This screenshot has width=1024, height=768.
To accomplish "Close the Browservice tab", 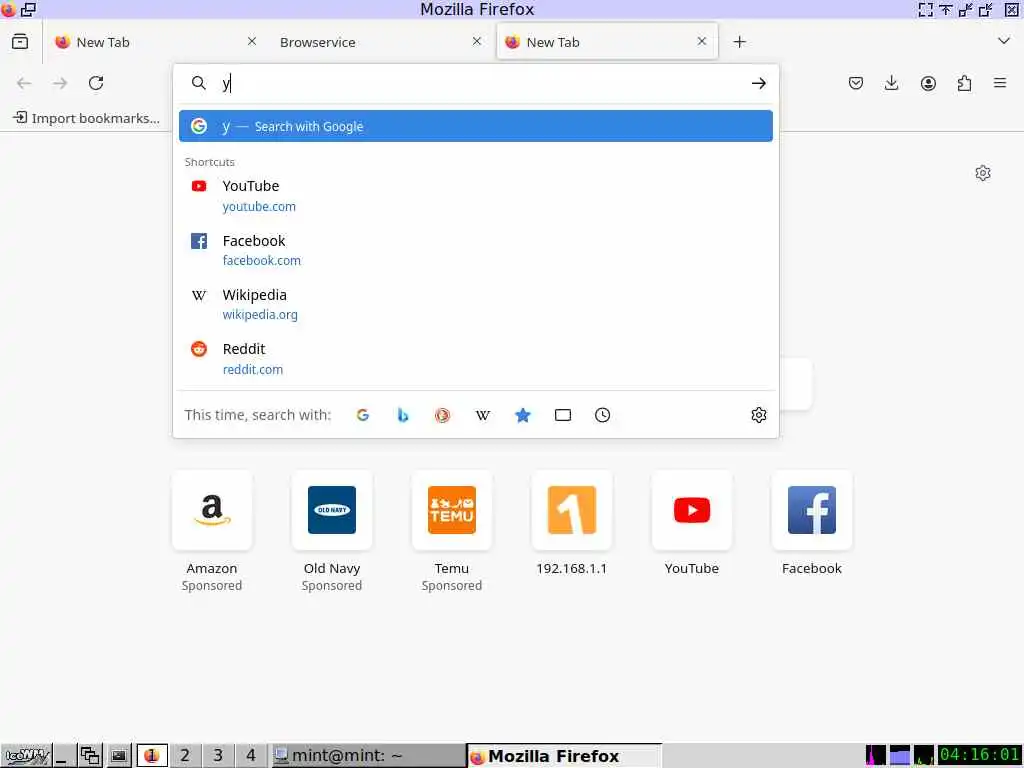I will coord(477,41).
